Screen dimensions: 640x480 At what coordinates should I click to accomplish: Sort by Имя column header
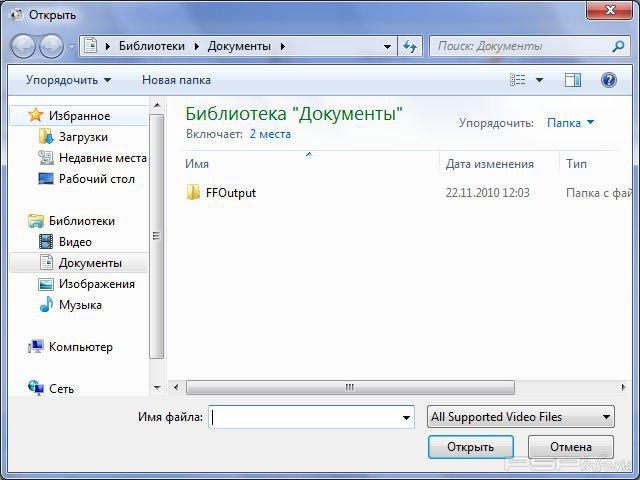pos(197,164)
